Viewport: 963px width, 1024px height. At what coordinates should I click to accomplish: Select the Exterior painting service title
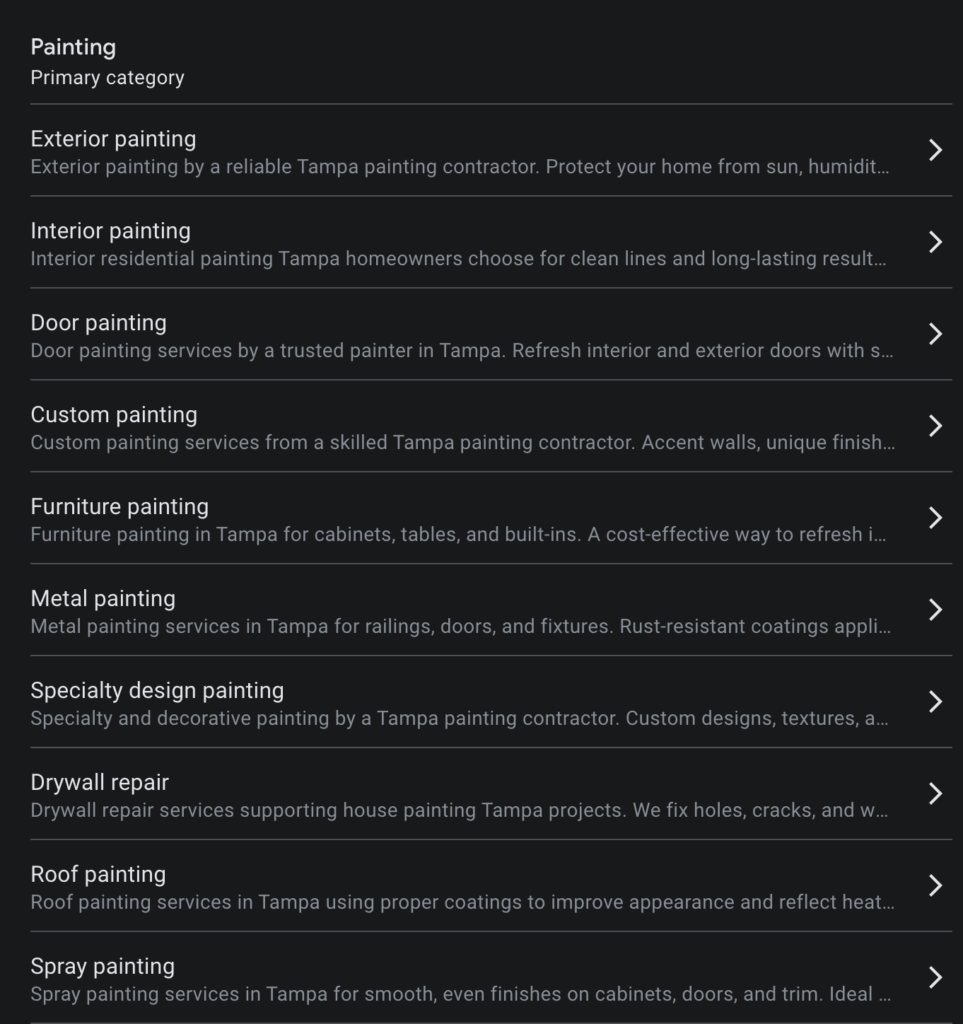point(113,139)
